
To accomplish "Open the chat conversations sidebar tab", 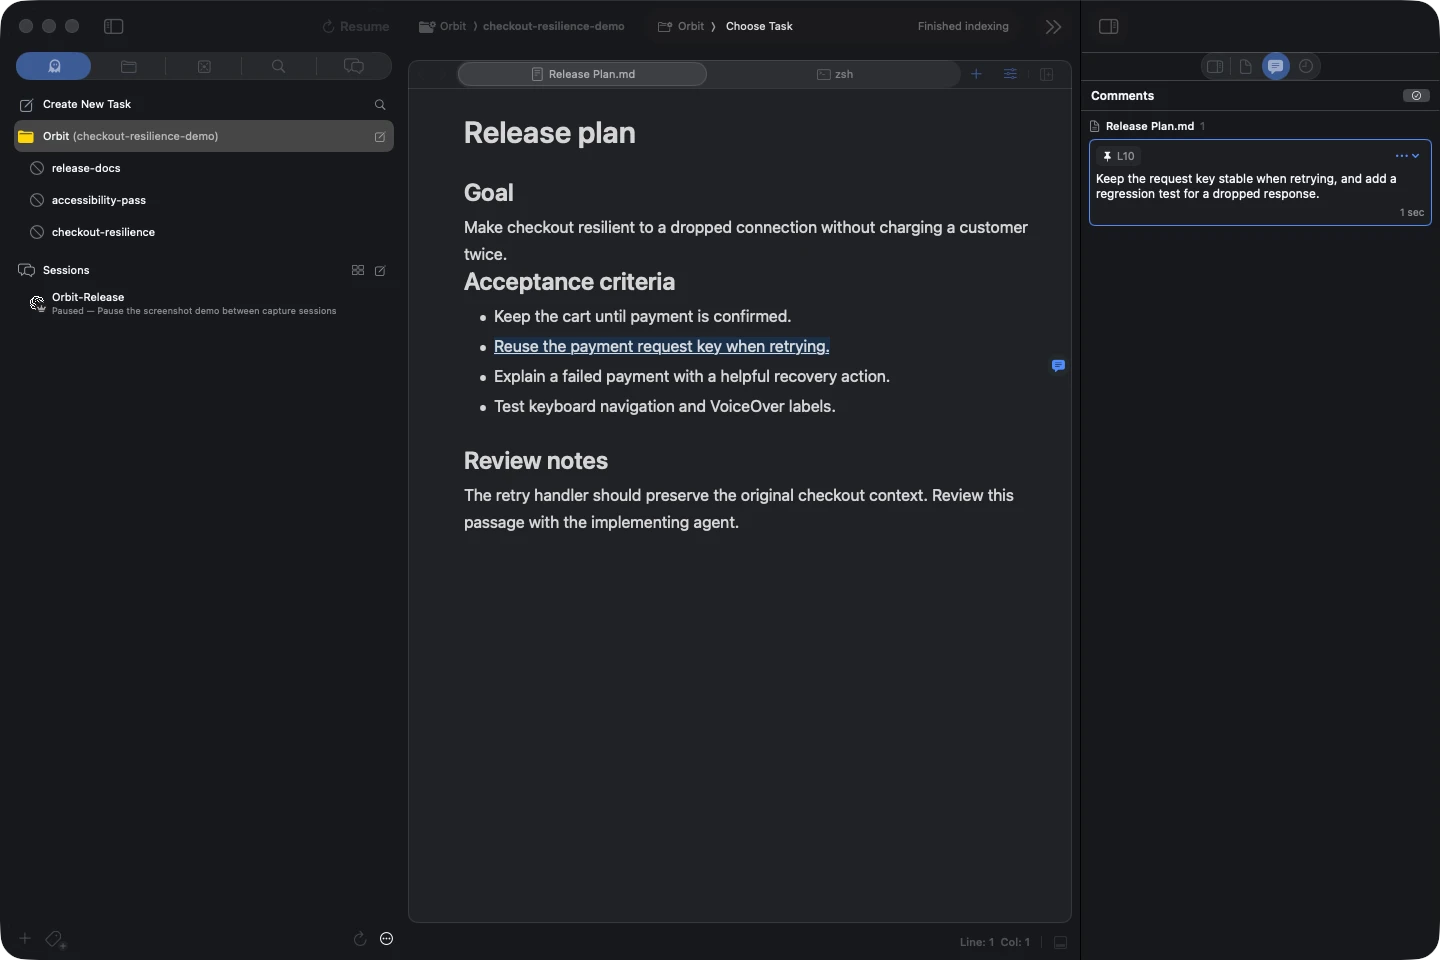I will 354,66.
